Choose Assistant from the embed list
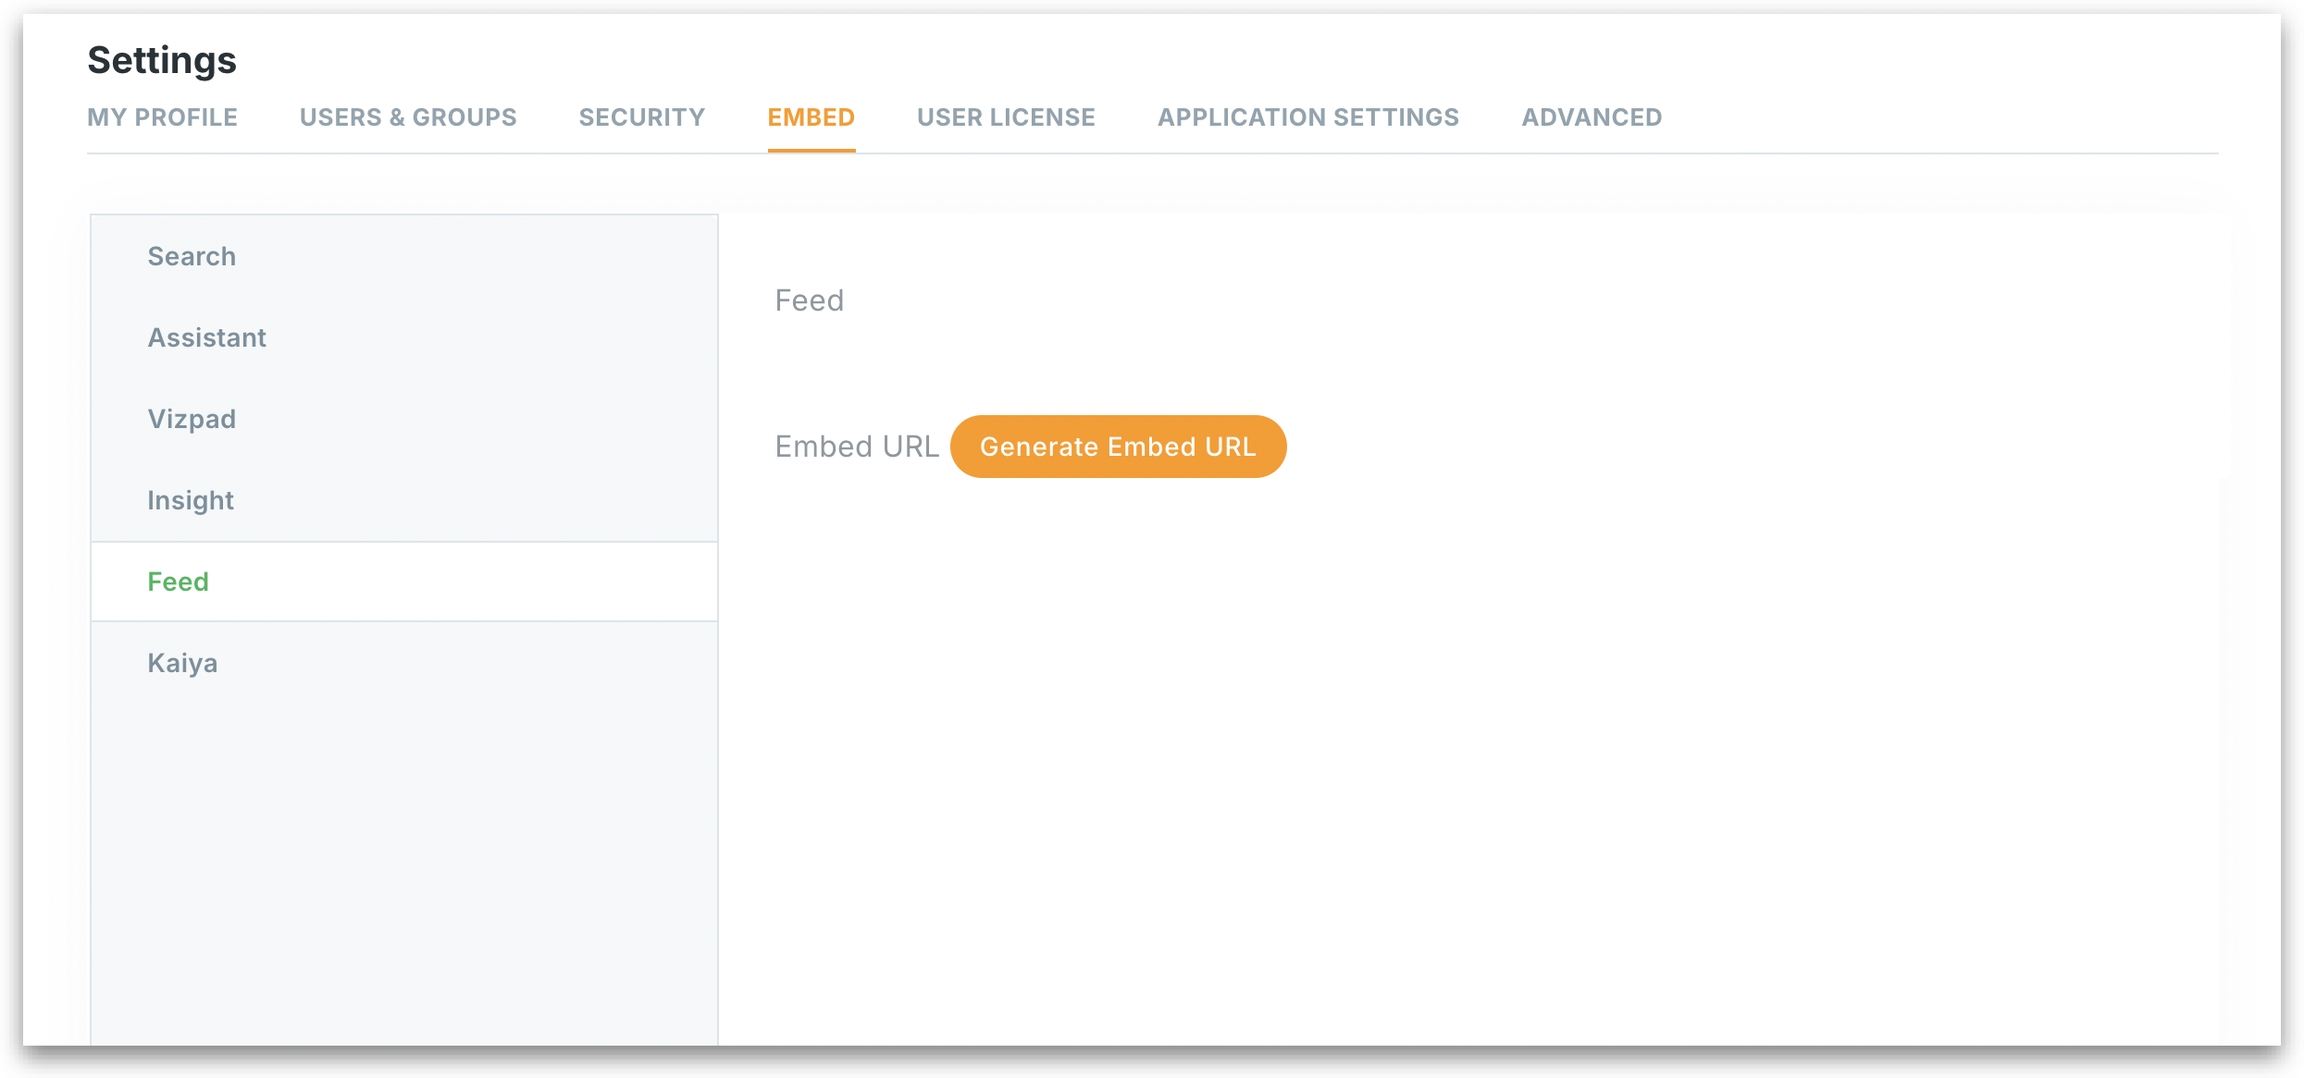2304x1078 pixels. coord(206,338)
